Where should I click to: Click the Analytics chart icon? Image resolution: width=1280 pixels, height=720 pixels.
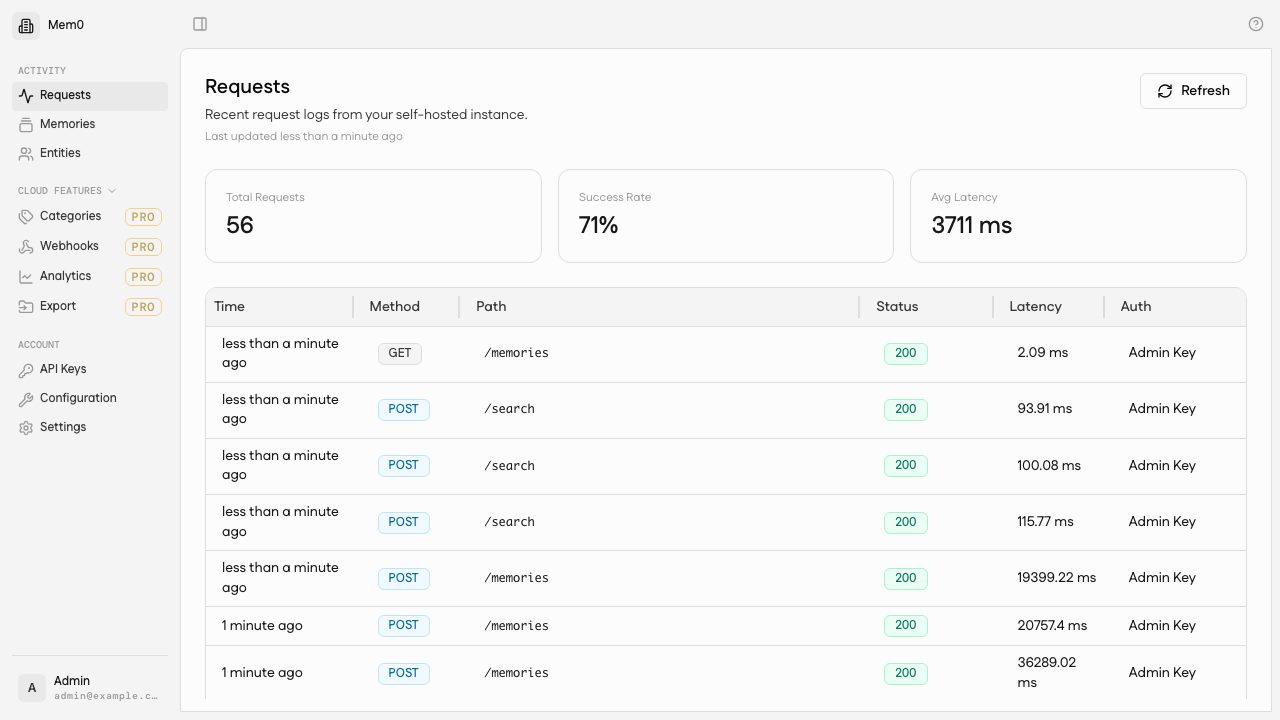[x=26, y=277]
